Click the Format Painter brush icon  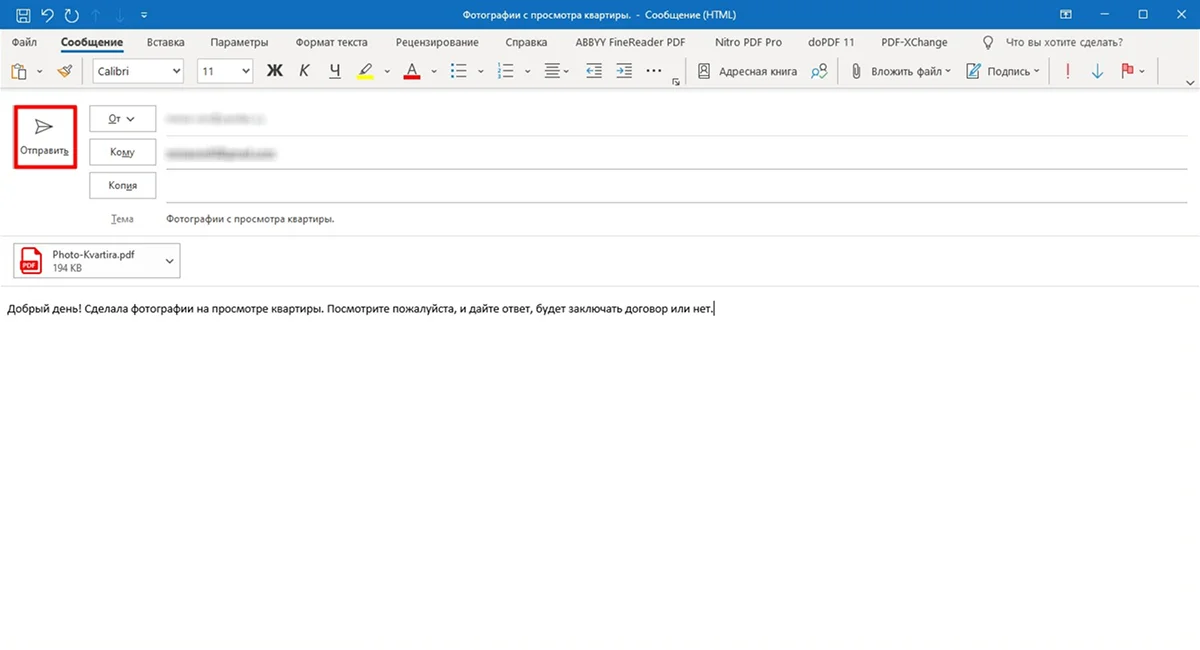65,71
